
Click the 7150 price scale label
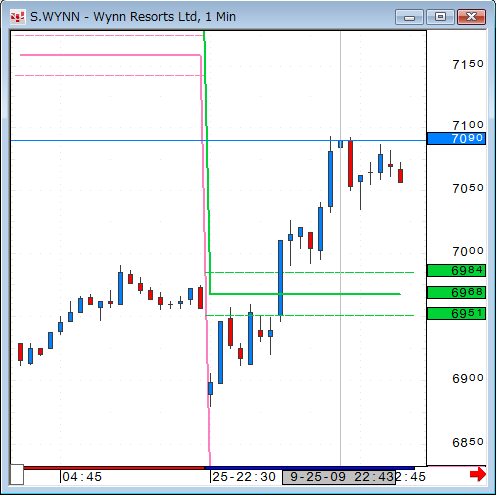pyautogui.click(x=468, y=64)
